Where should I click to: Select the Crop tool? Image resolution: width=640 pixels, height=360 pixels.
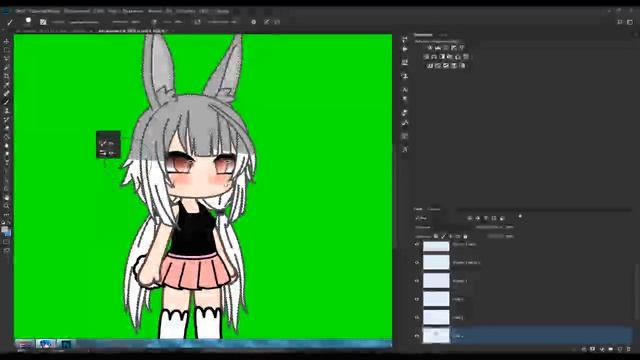[x=6, y=76]
